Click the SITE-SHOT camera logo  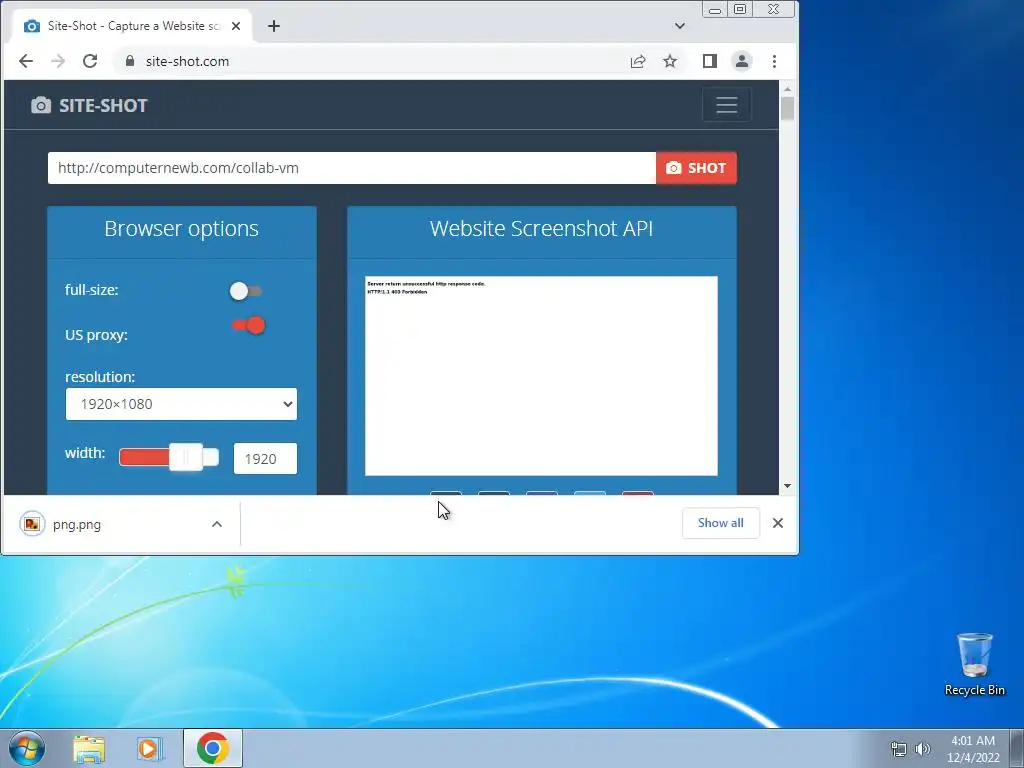click(x=89, y=105)
